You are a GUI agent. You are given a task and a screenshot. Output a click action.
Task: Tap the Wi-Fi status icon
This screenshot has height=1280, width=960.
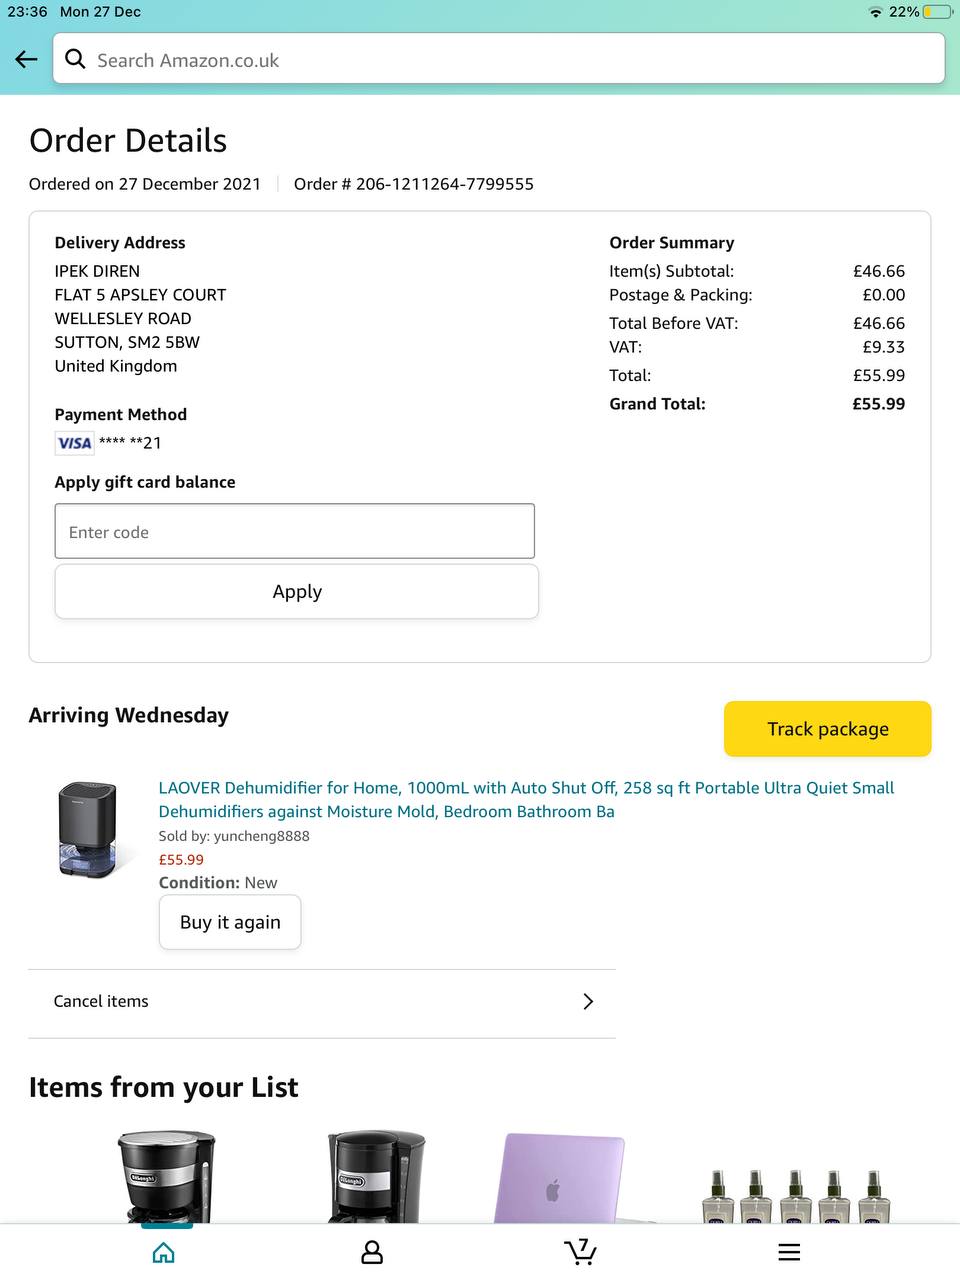tap(876, 12)
